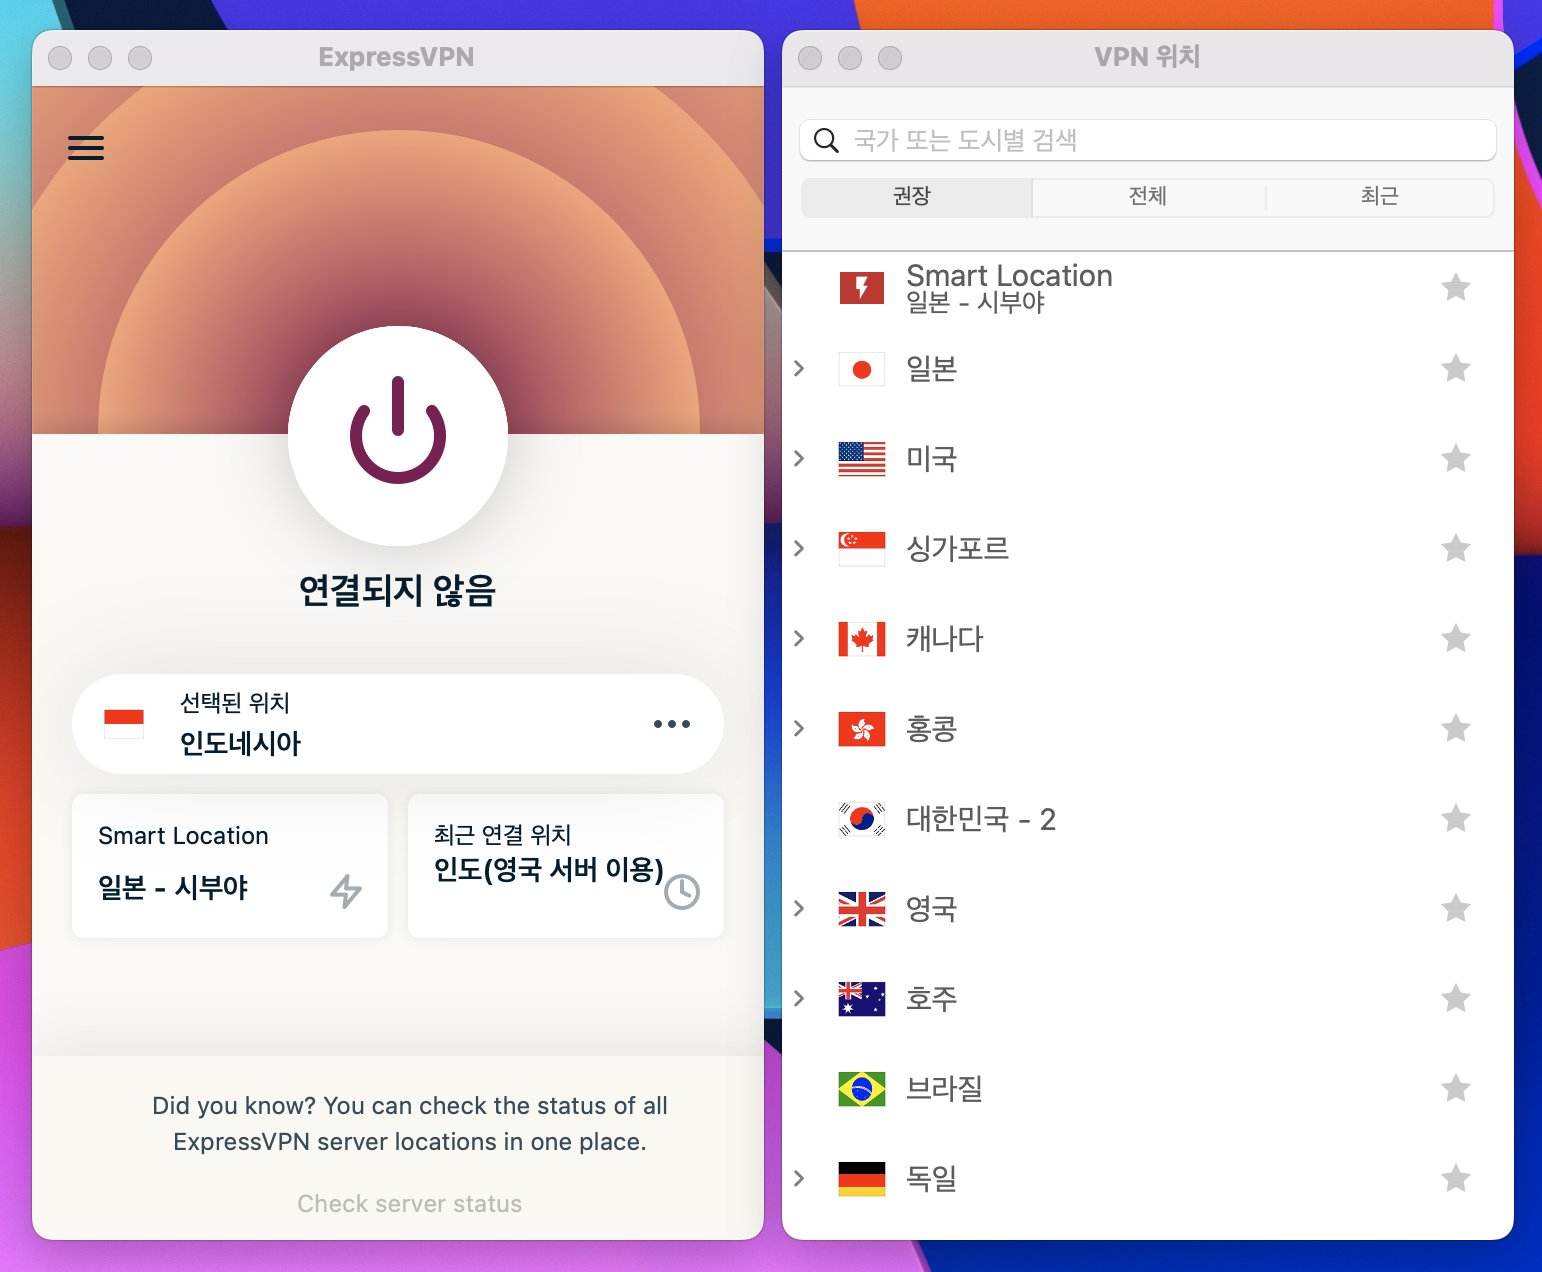Toggle favorite star for 캐나다
This screenshot has width=1542, height=1272.
click(1456, 638)
